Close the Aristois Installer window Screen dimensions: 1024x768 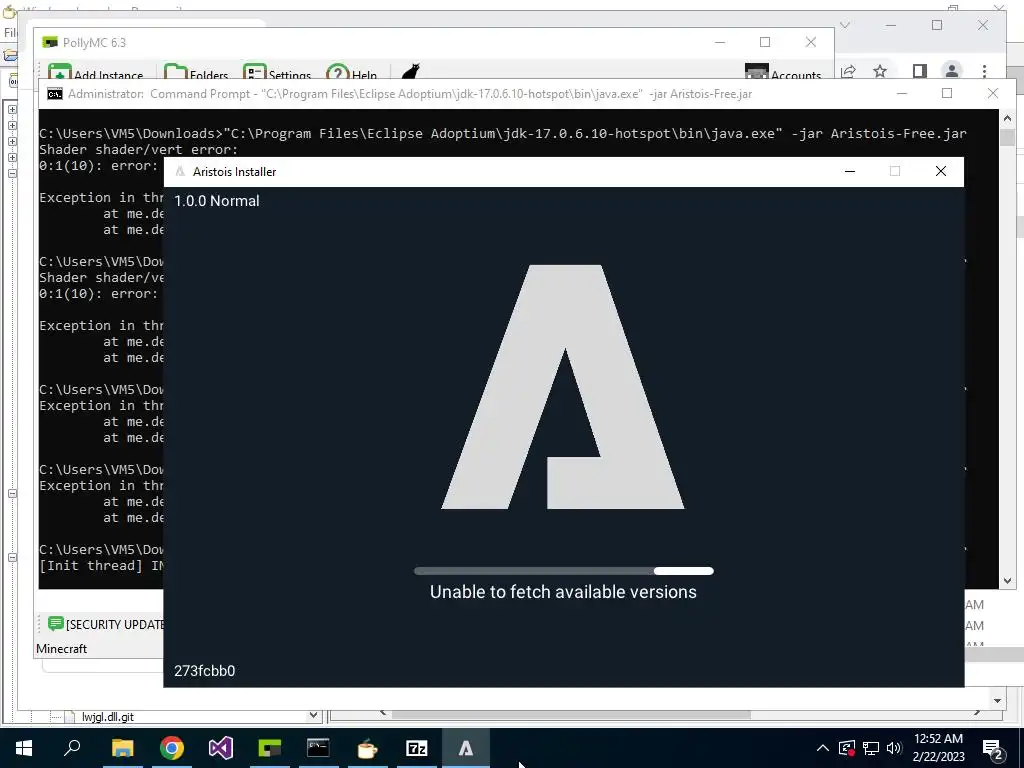tap(940, 171)
